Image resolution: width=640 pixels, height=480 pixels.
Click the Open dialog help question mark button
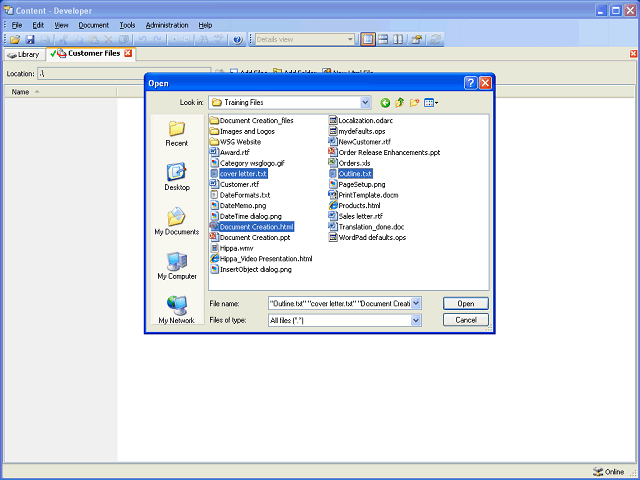tap(470, 83)
